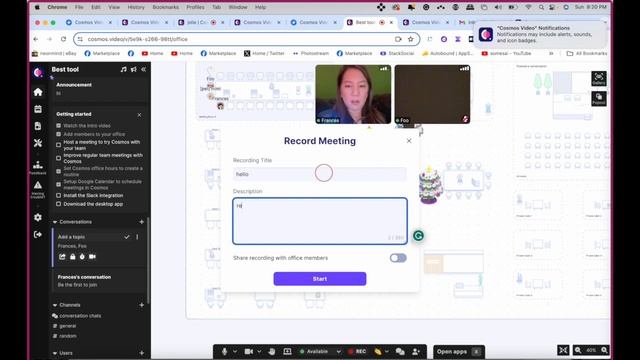Open the random channel
Screen dimensions: 640x360
pyautogui.click(x=67, y=336)
